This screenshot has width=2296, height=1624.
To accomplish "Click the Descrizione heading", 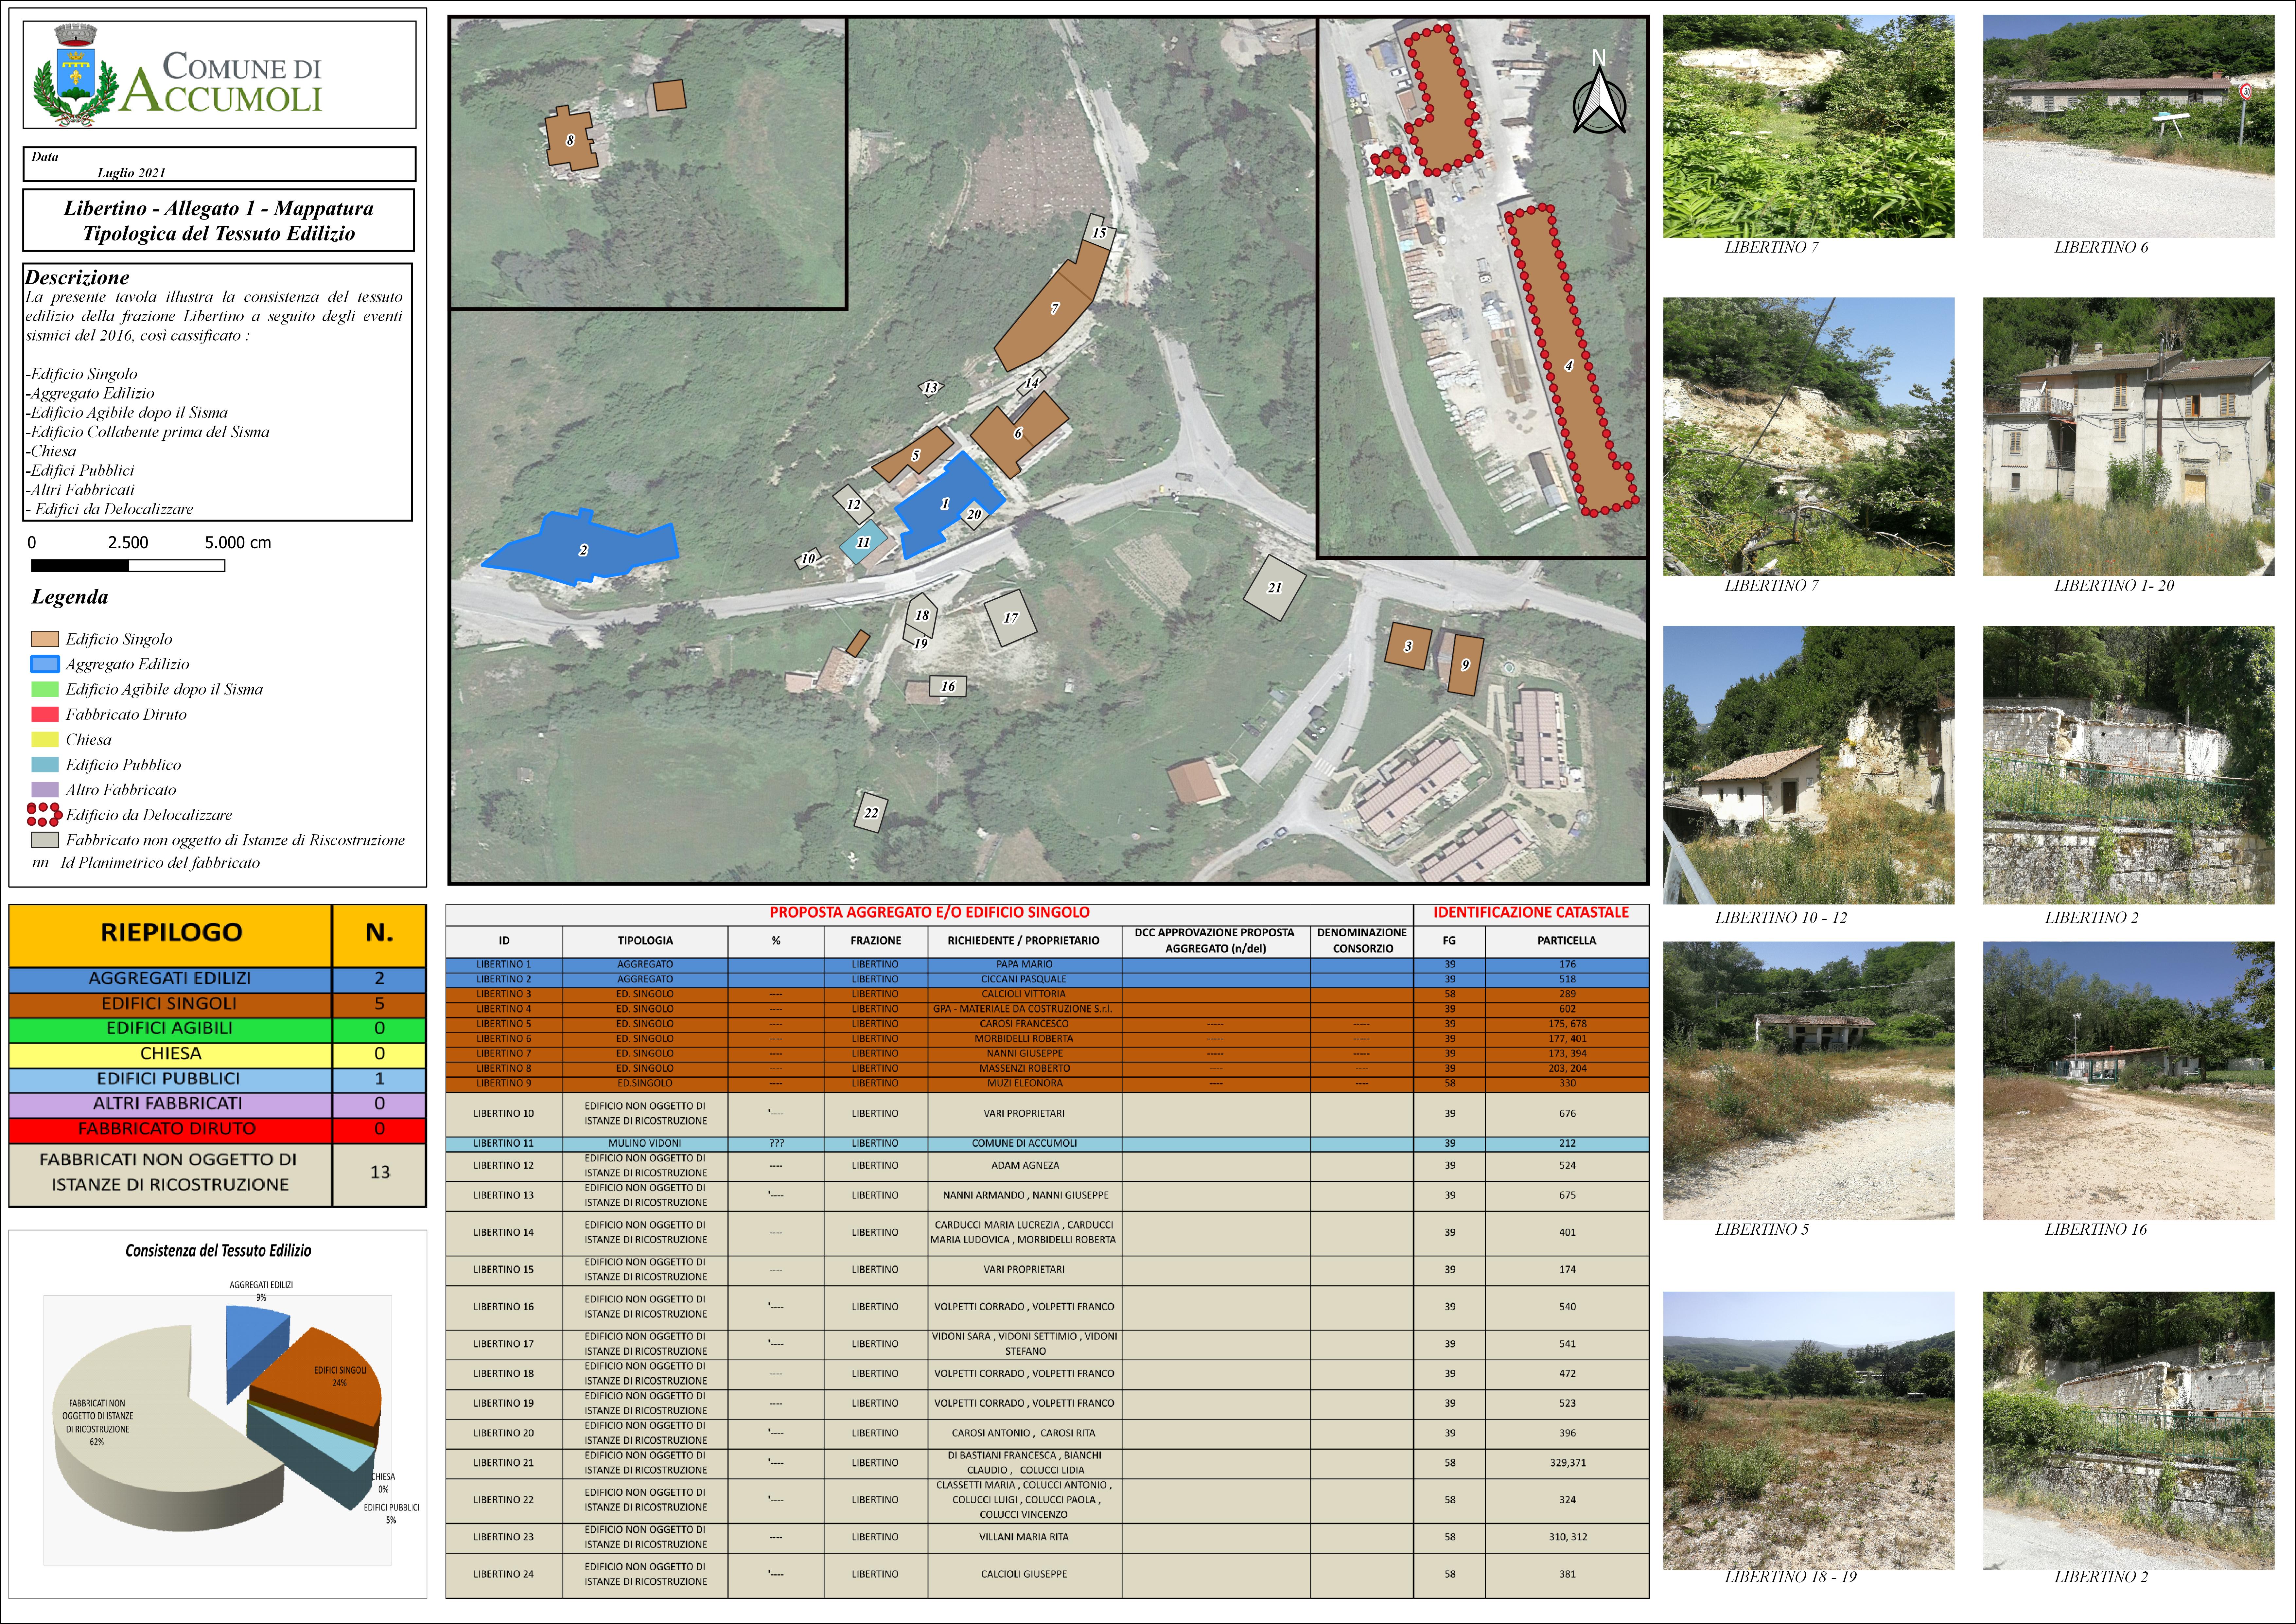I will pos(77,278).
